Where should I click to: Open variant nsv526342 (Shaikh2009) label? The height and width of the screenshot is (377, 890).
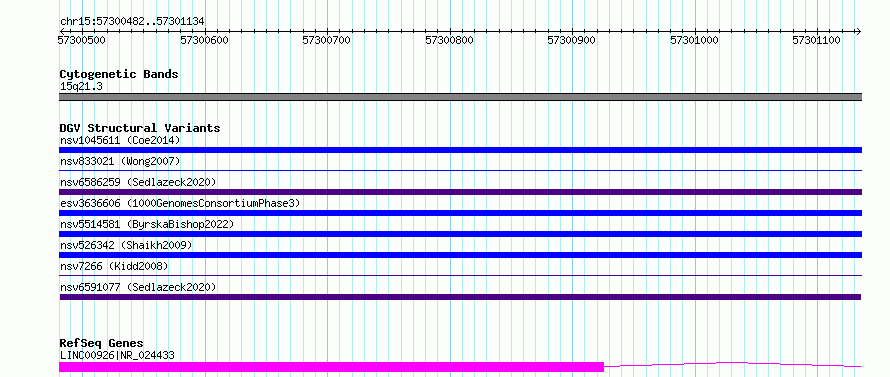(x=126, y=245)
